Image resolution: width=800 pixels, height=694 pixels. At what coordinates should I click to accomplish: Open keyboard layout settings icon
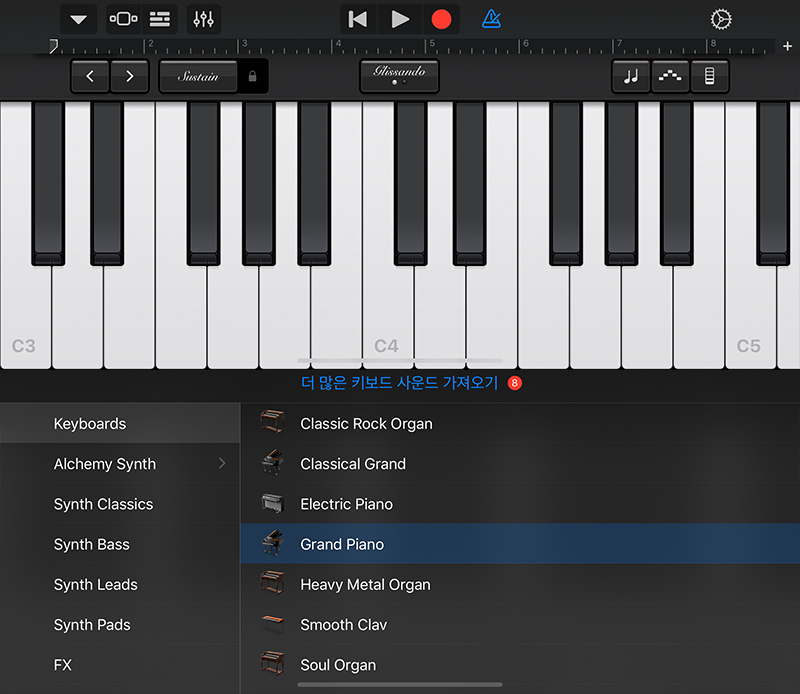[709, 76]
